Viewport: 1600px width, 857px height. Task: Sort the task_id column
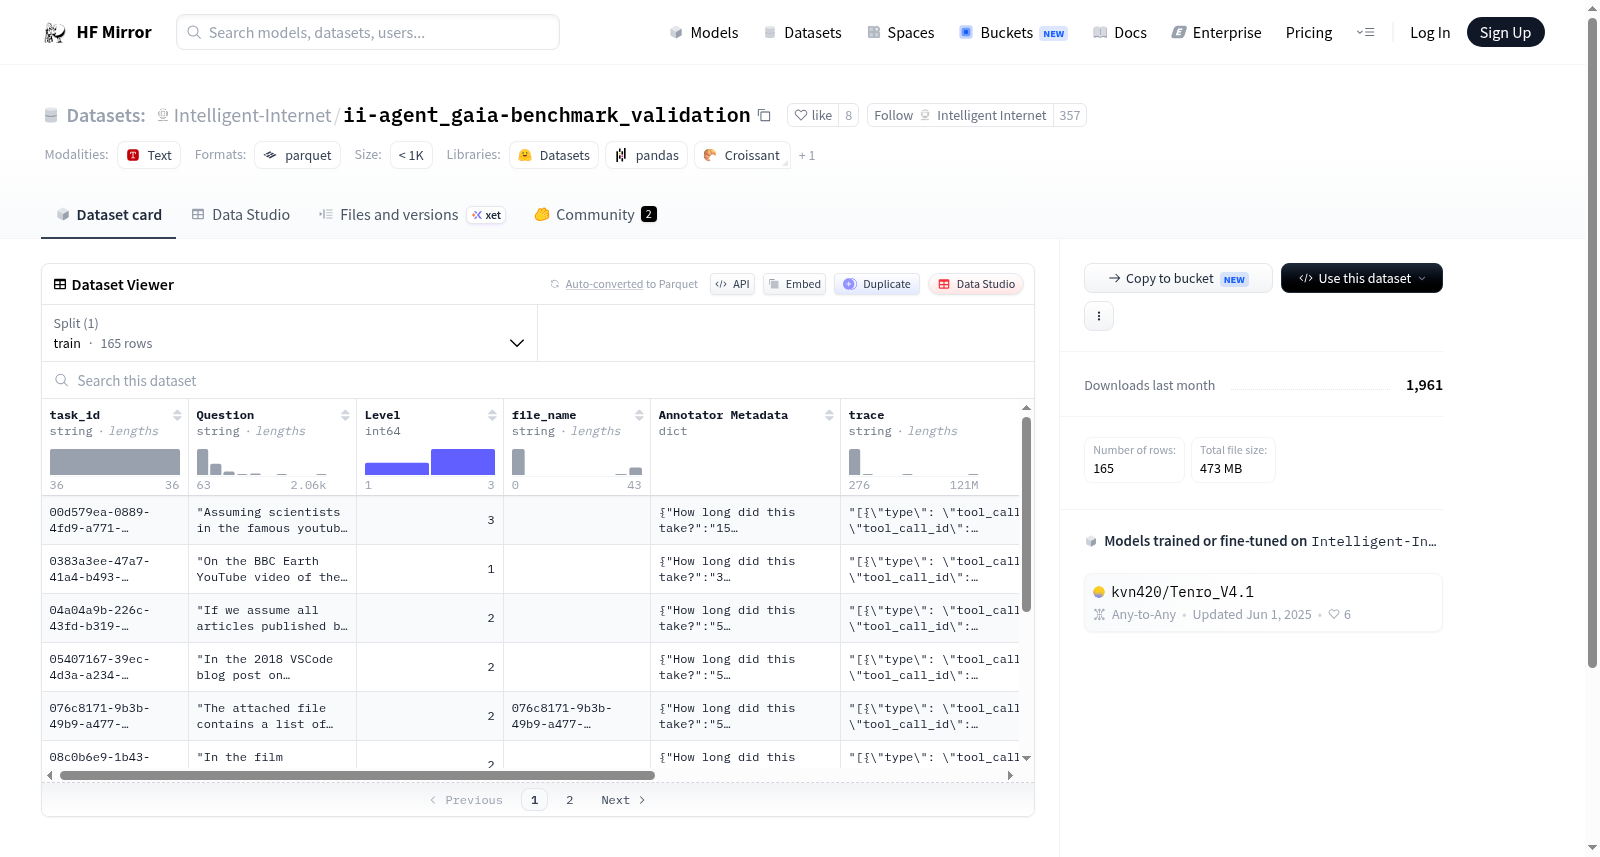tap(177, 415)
